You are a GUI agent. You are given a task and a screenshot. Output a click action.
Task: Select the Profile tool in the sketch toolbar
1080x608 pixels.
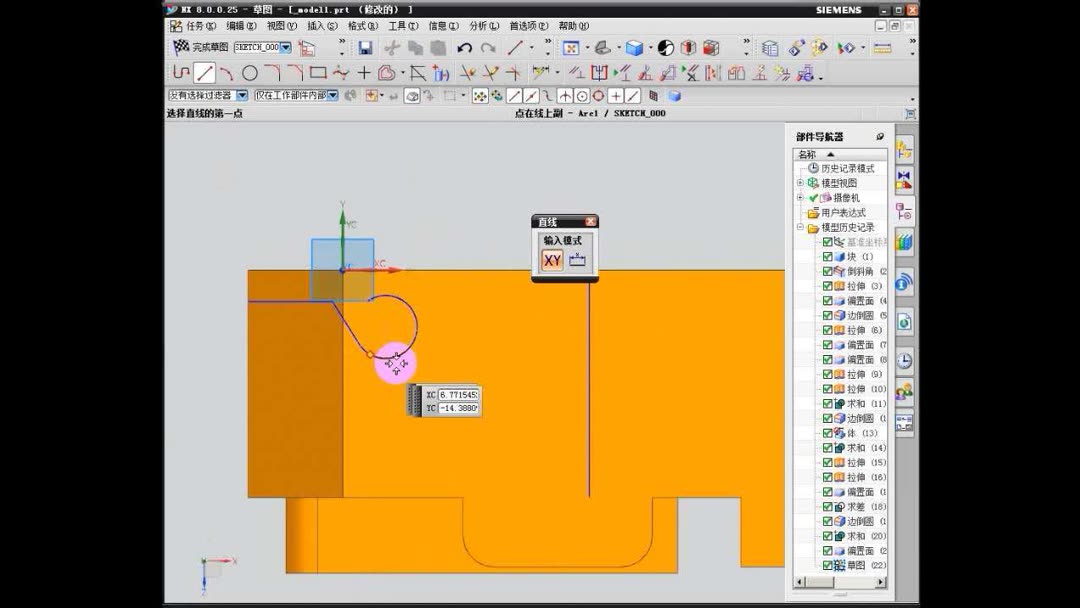[x=180, y=71]
